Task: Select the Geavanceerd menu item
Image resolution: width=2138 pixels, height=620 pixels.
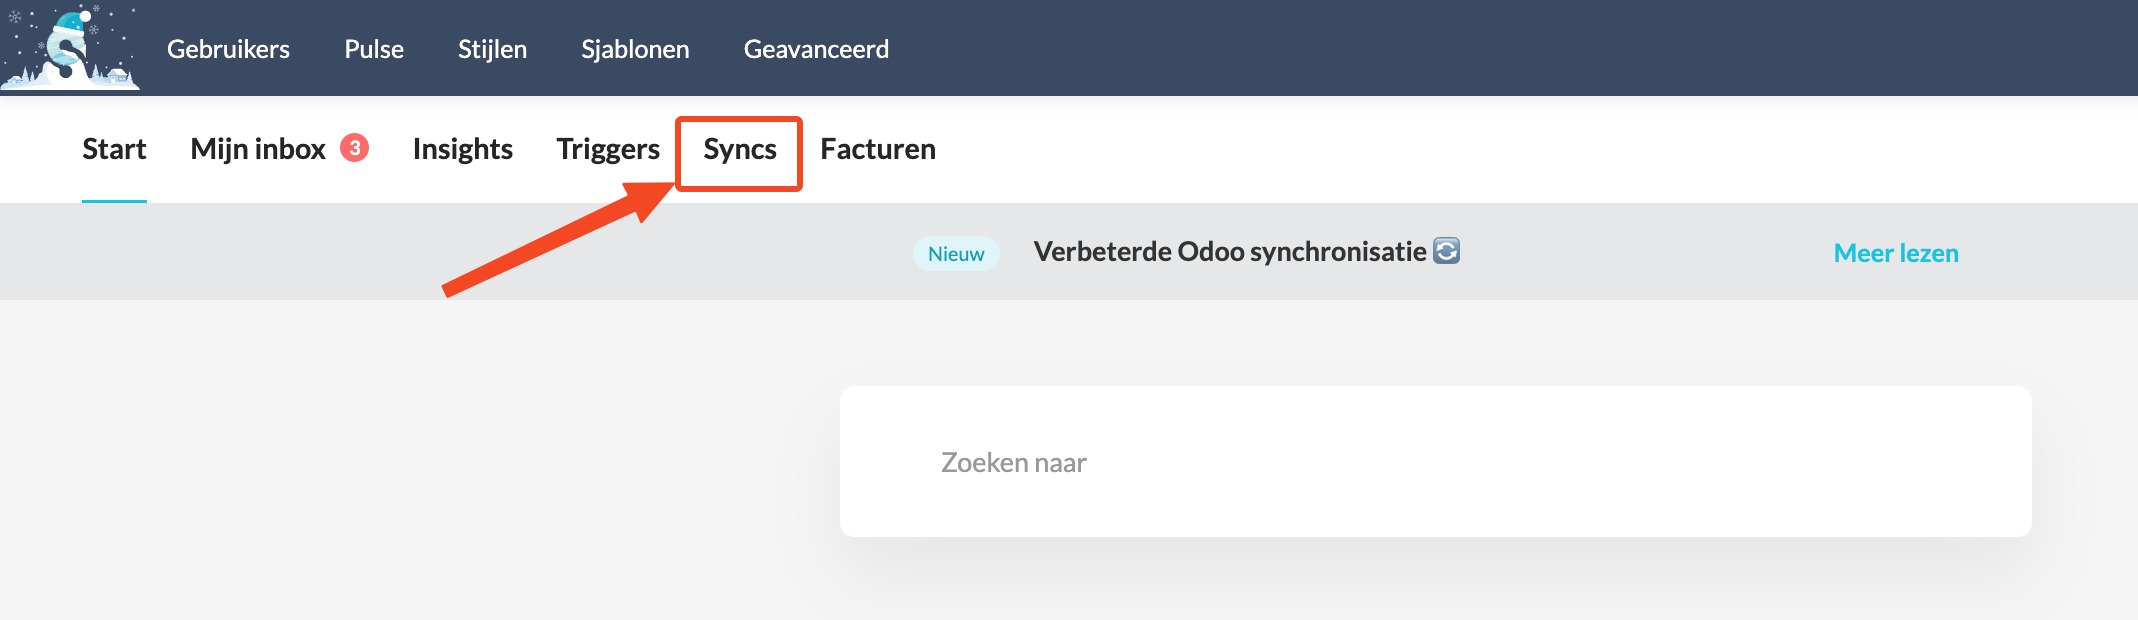Action: coord(816,49)
